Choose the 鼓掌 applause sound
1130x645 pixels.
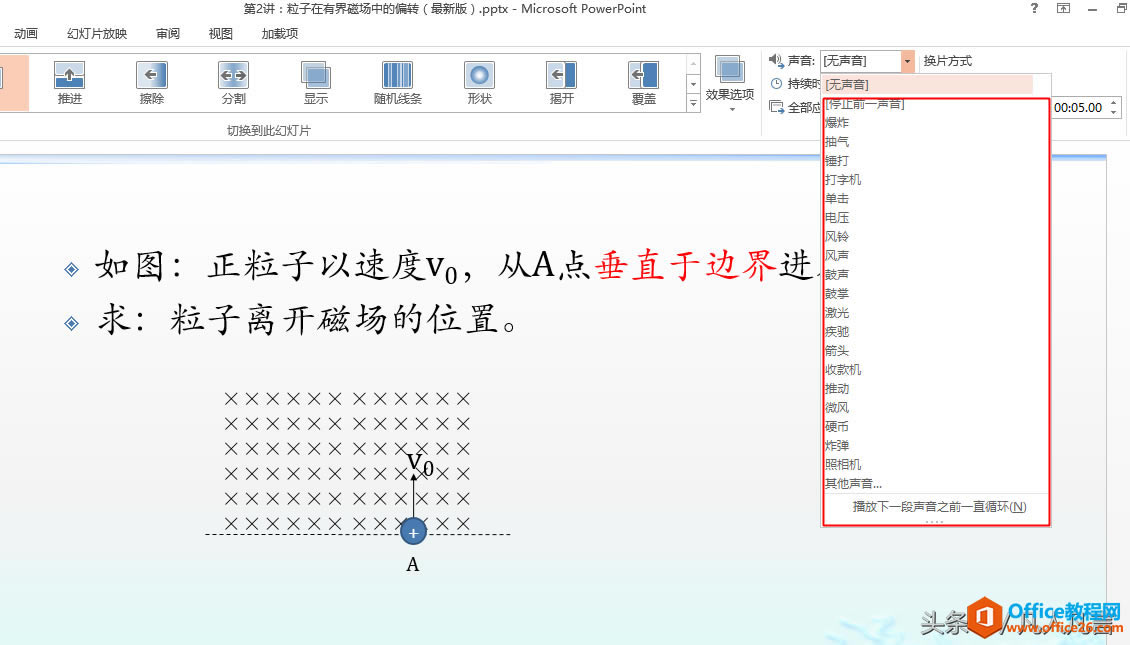[837, 293]
